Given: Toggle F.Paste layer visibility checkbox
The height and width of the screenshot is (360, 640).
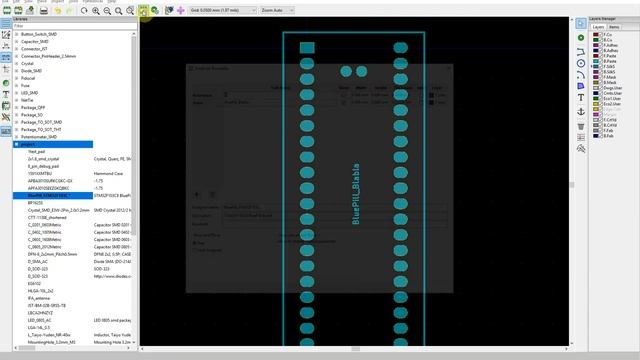Looking at the screenshot, I should click(600, 56).
